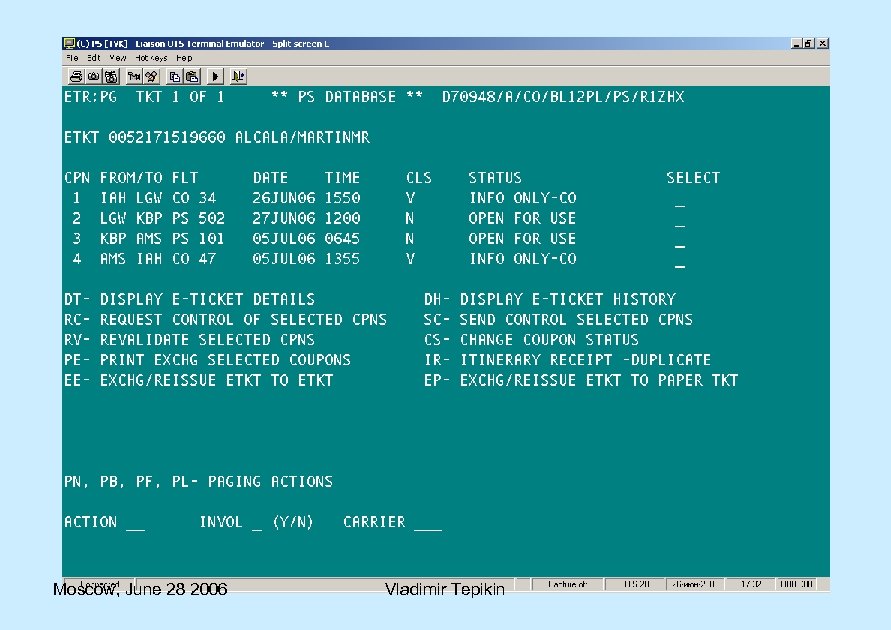Image resolution: width=891 pixels, height=630 pixels.
Task: Click the PAGING ACTIONS line
Action: pos(198,482)
